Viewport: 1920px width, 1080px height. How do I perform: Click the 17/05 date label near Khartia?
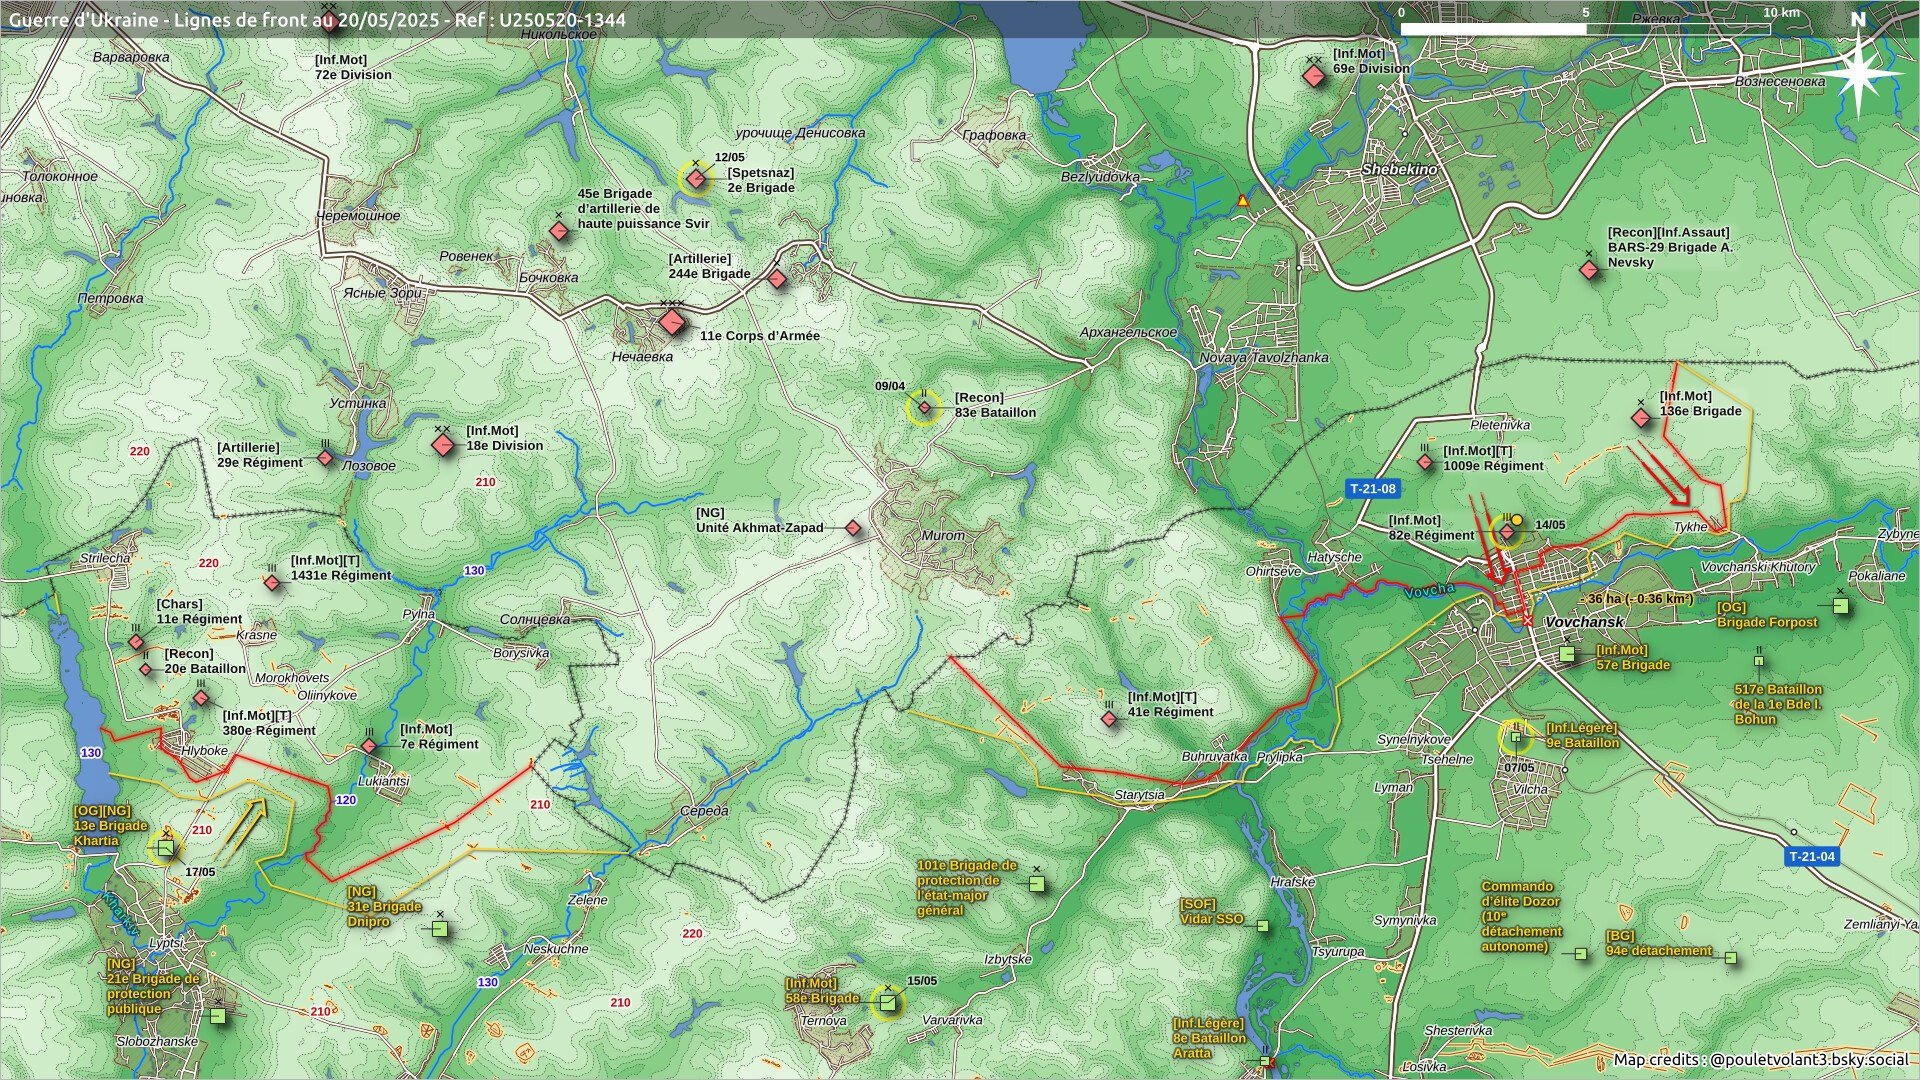(x=200, y=872)
